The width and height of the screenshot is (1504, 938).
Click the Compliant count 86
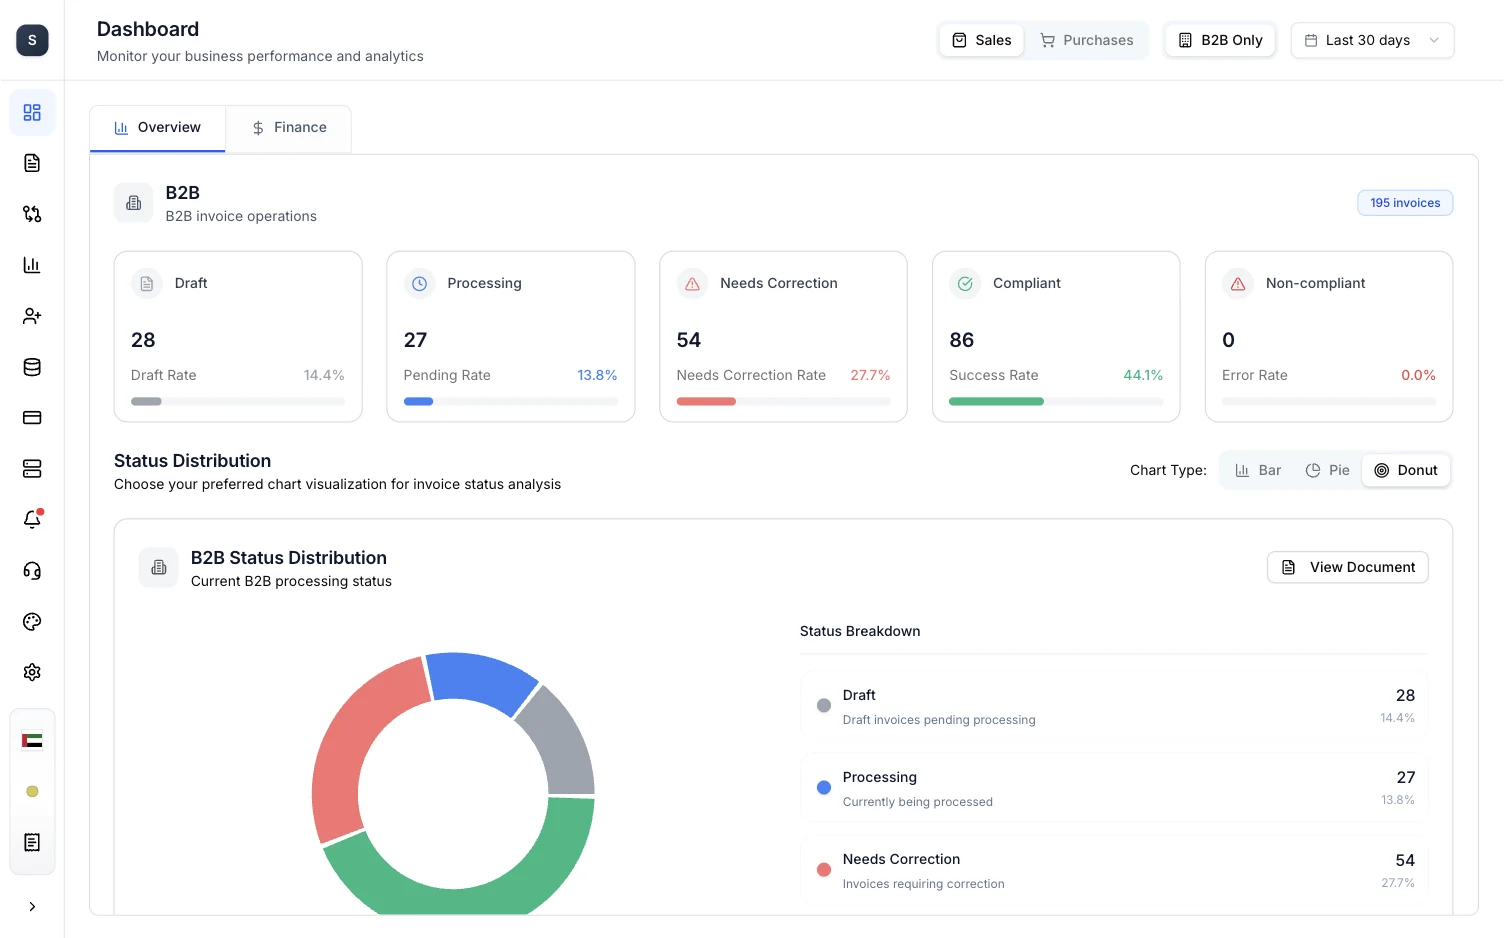[962, 340]
